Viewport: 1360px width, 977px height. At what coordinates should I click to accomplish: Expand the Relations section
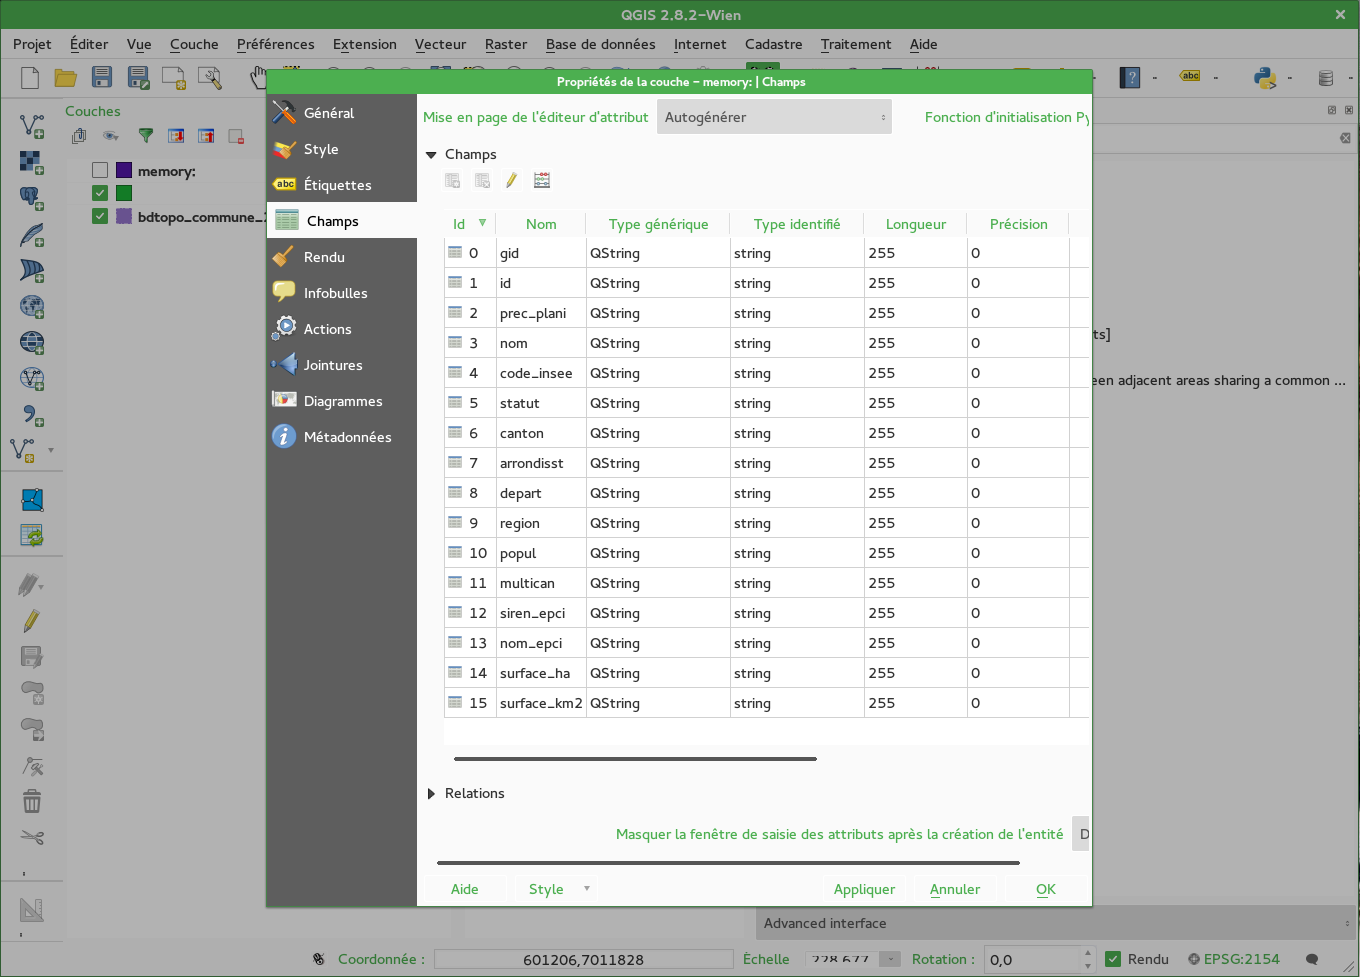(x=432, y=794)
